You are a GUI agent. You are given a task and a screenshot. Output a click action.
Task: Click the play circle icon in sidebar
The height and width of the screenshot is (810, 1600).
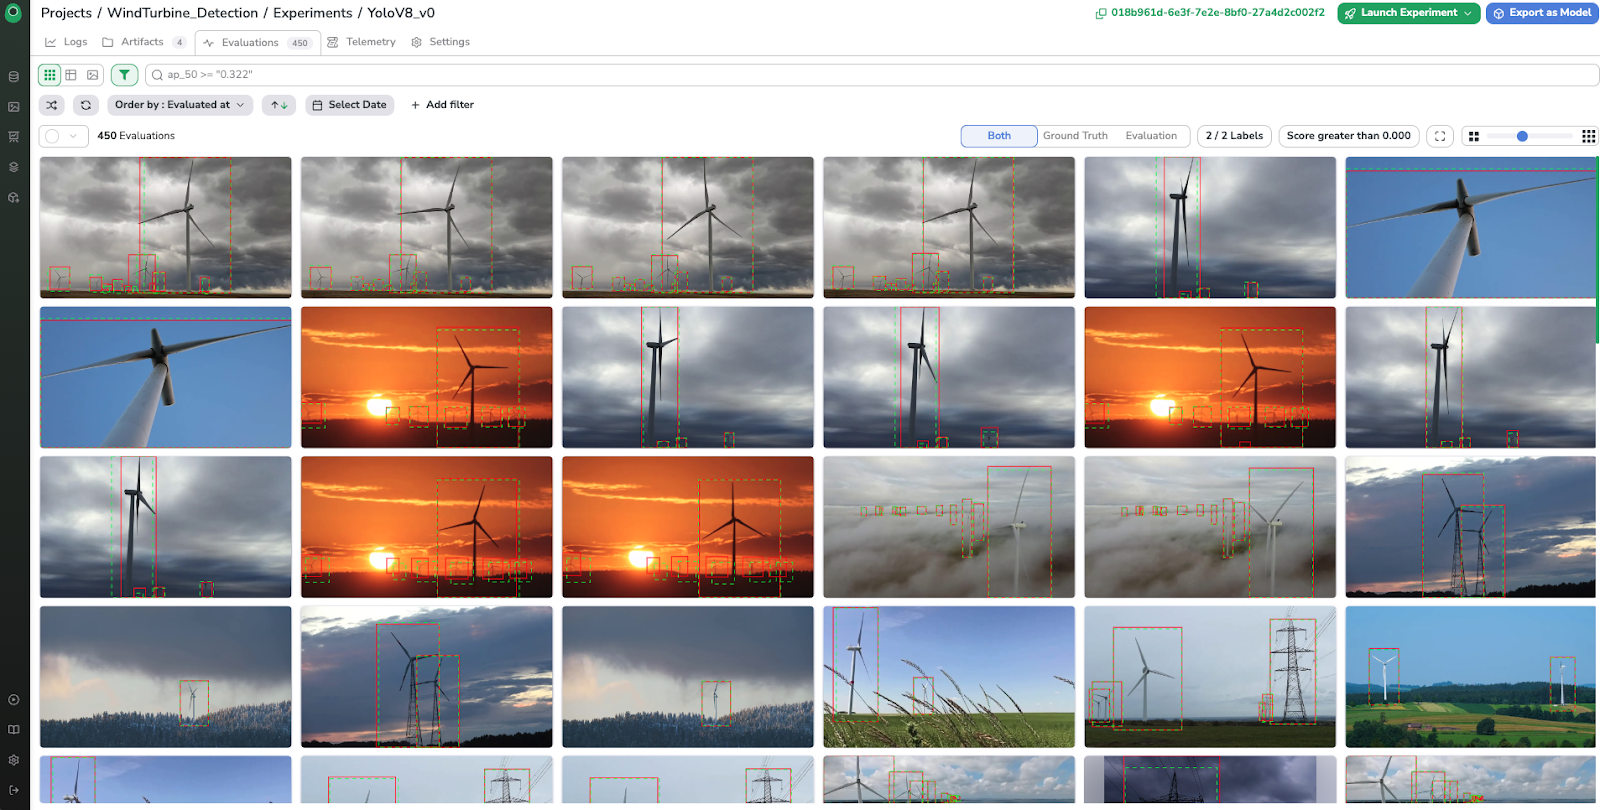pyautogui.click(x=14, y=700)
